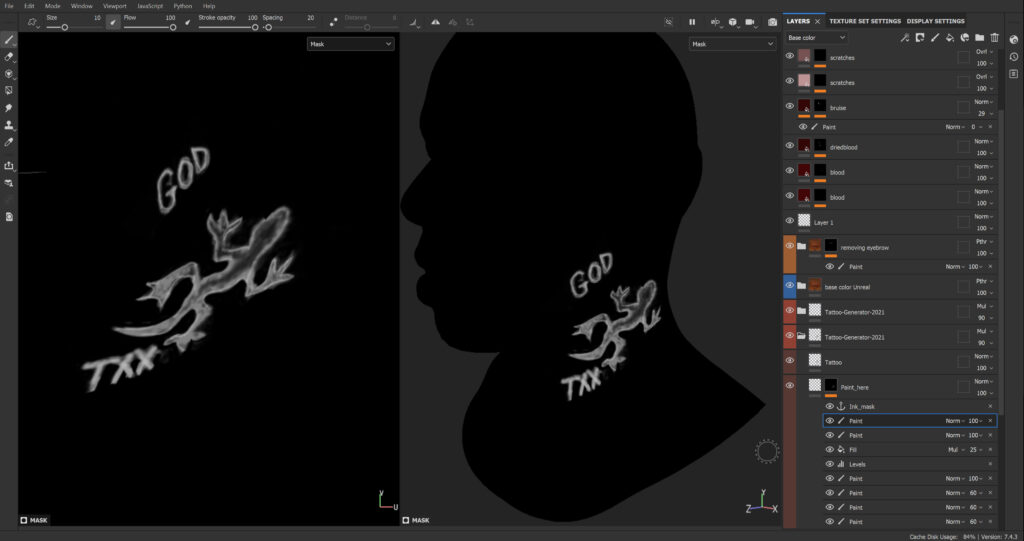Switch to Texture Set Settings tab

click(x=865, y=21)
